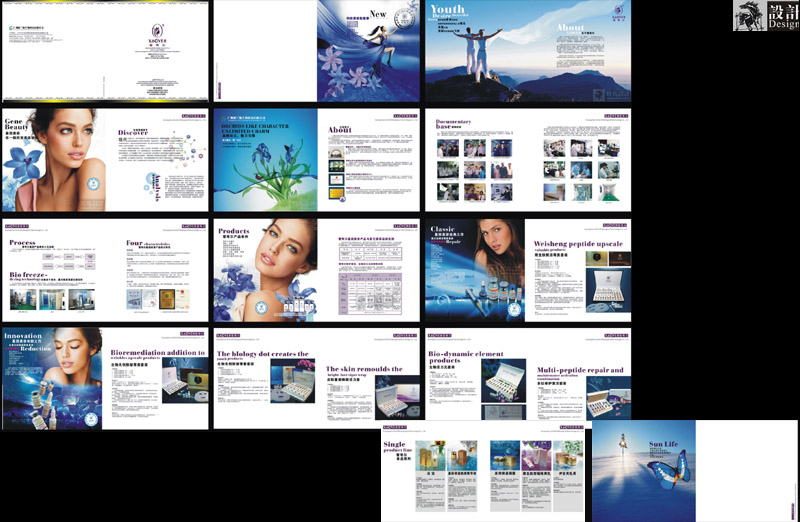Click the 'Discover' heading
This screenshot has width=800, height=522.
(133, 133)
